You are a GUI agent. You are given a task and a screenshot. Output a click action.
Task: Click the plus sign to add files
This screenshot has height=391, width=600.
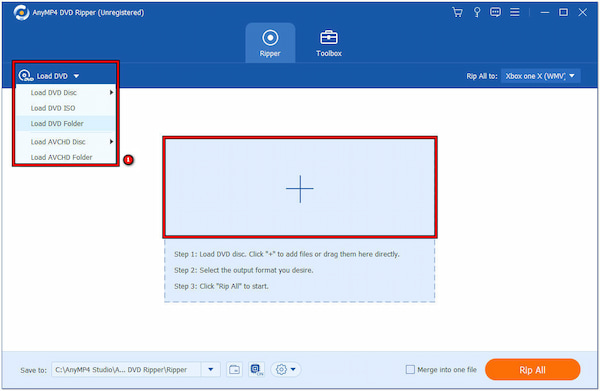[x=300, y=189]
